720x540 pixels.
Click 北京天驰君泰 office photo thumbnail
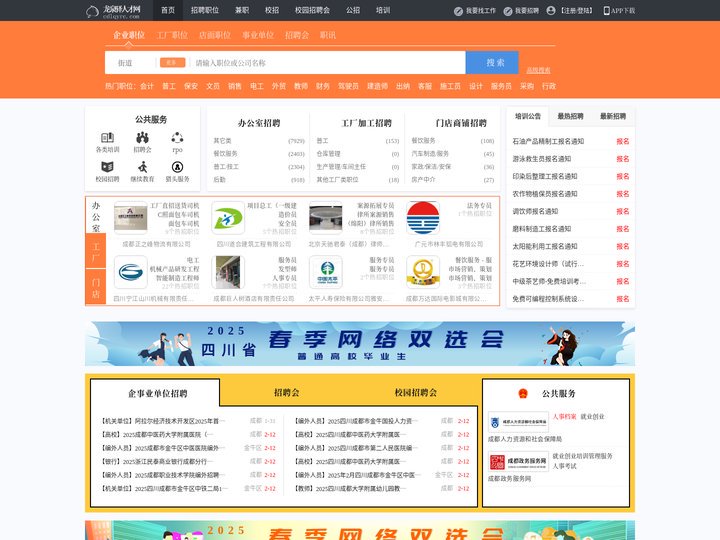pos(326,218)
